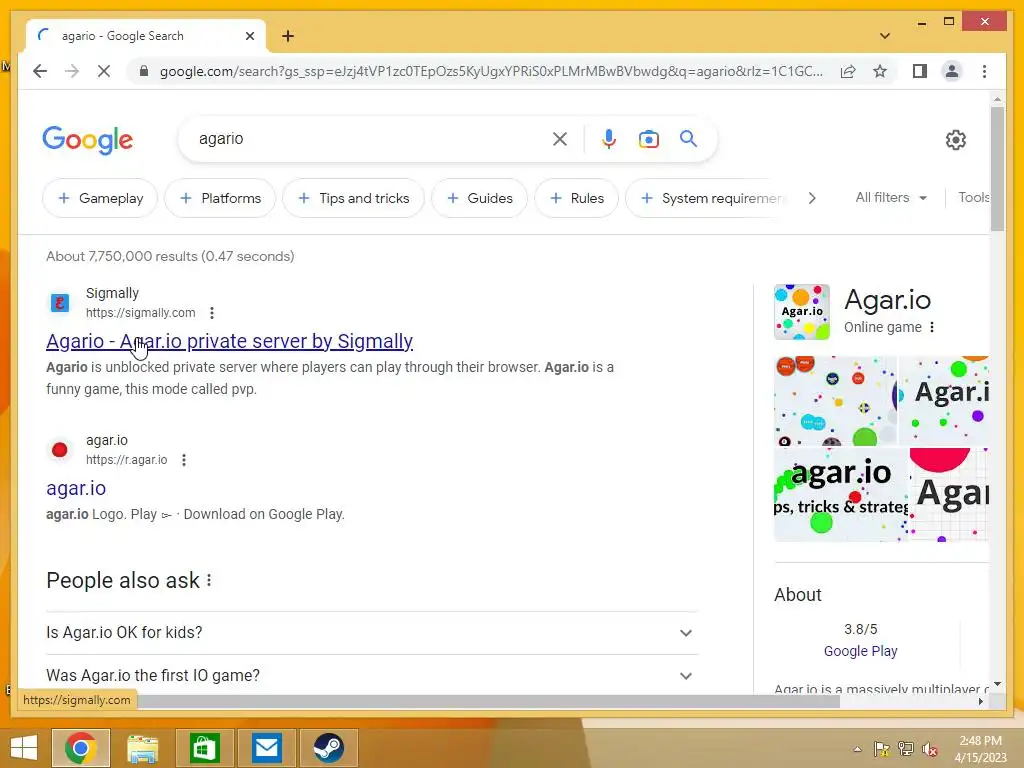Click the red agar.io site favicon

[x=59, y=449]
